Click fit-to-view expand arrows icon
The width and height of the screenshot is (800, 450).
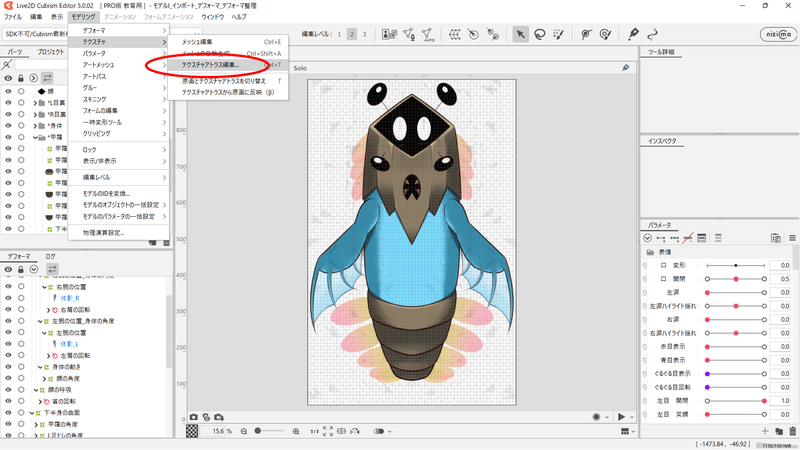[328, 431]
